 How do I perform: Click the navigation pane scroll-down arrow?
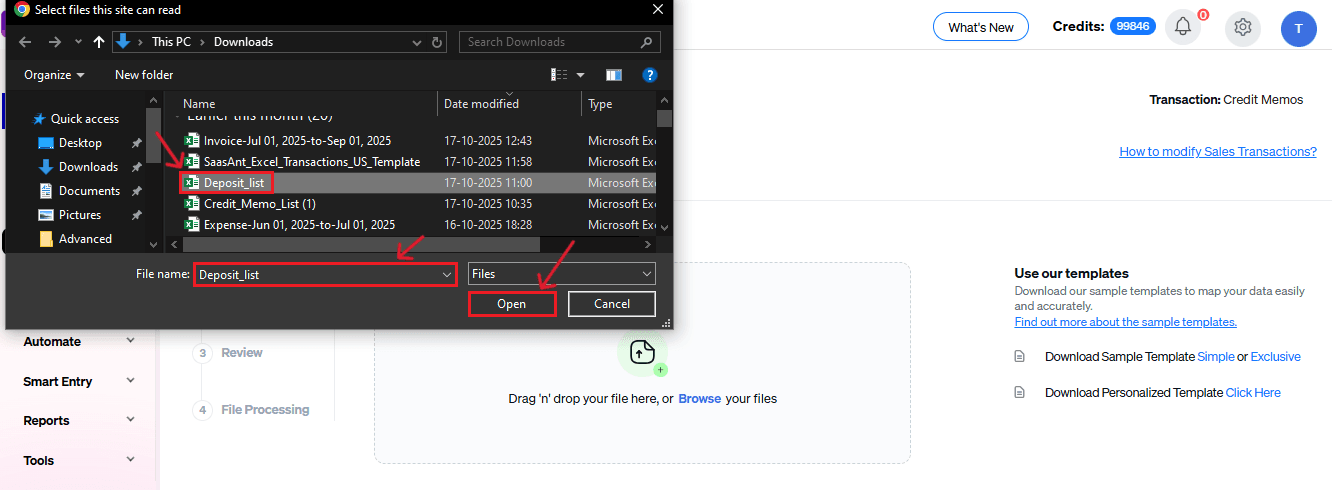click(x=153, y=243)
